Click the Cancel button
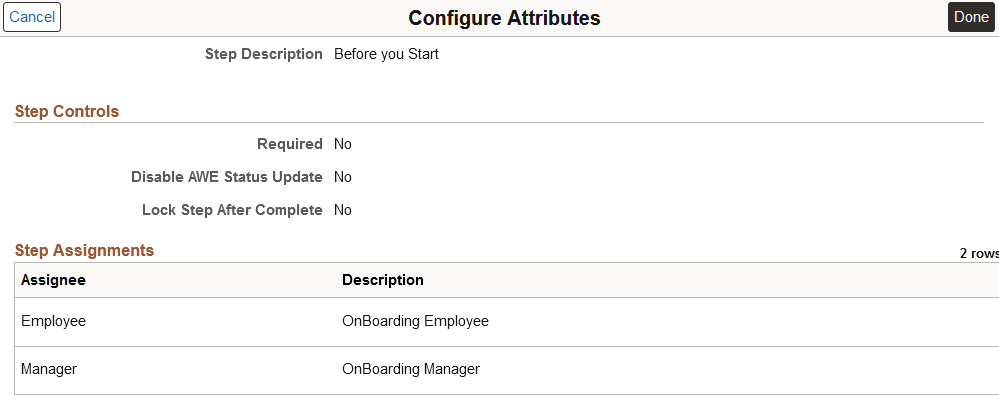999x408 pixels. 32,17
